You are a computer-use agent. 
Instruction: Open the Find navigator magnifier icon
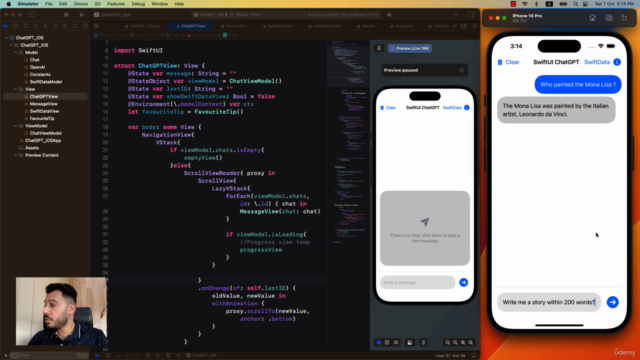pyautogui.click(x=36, y=26)
